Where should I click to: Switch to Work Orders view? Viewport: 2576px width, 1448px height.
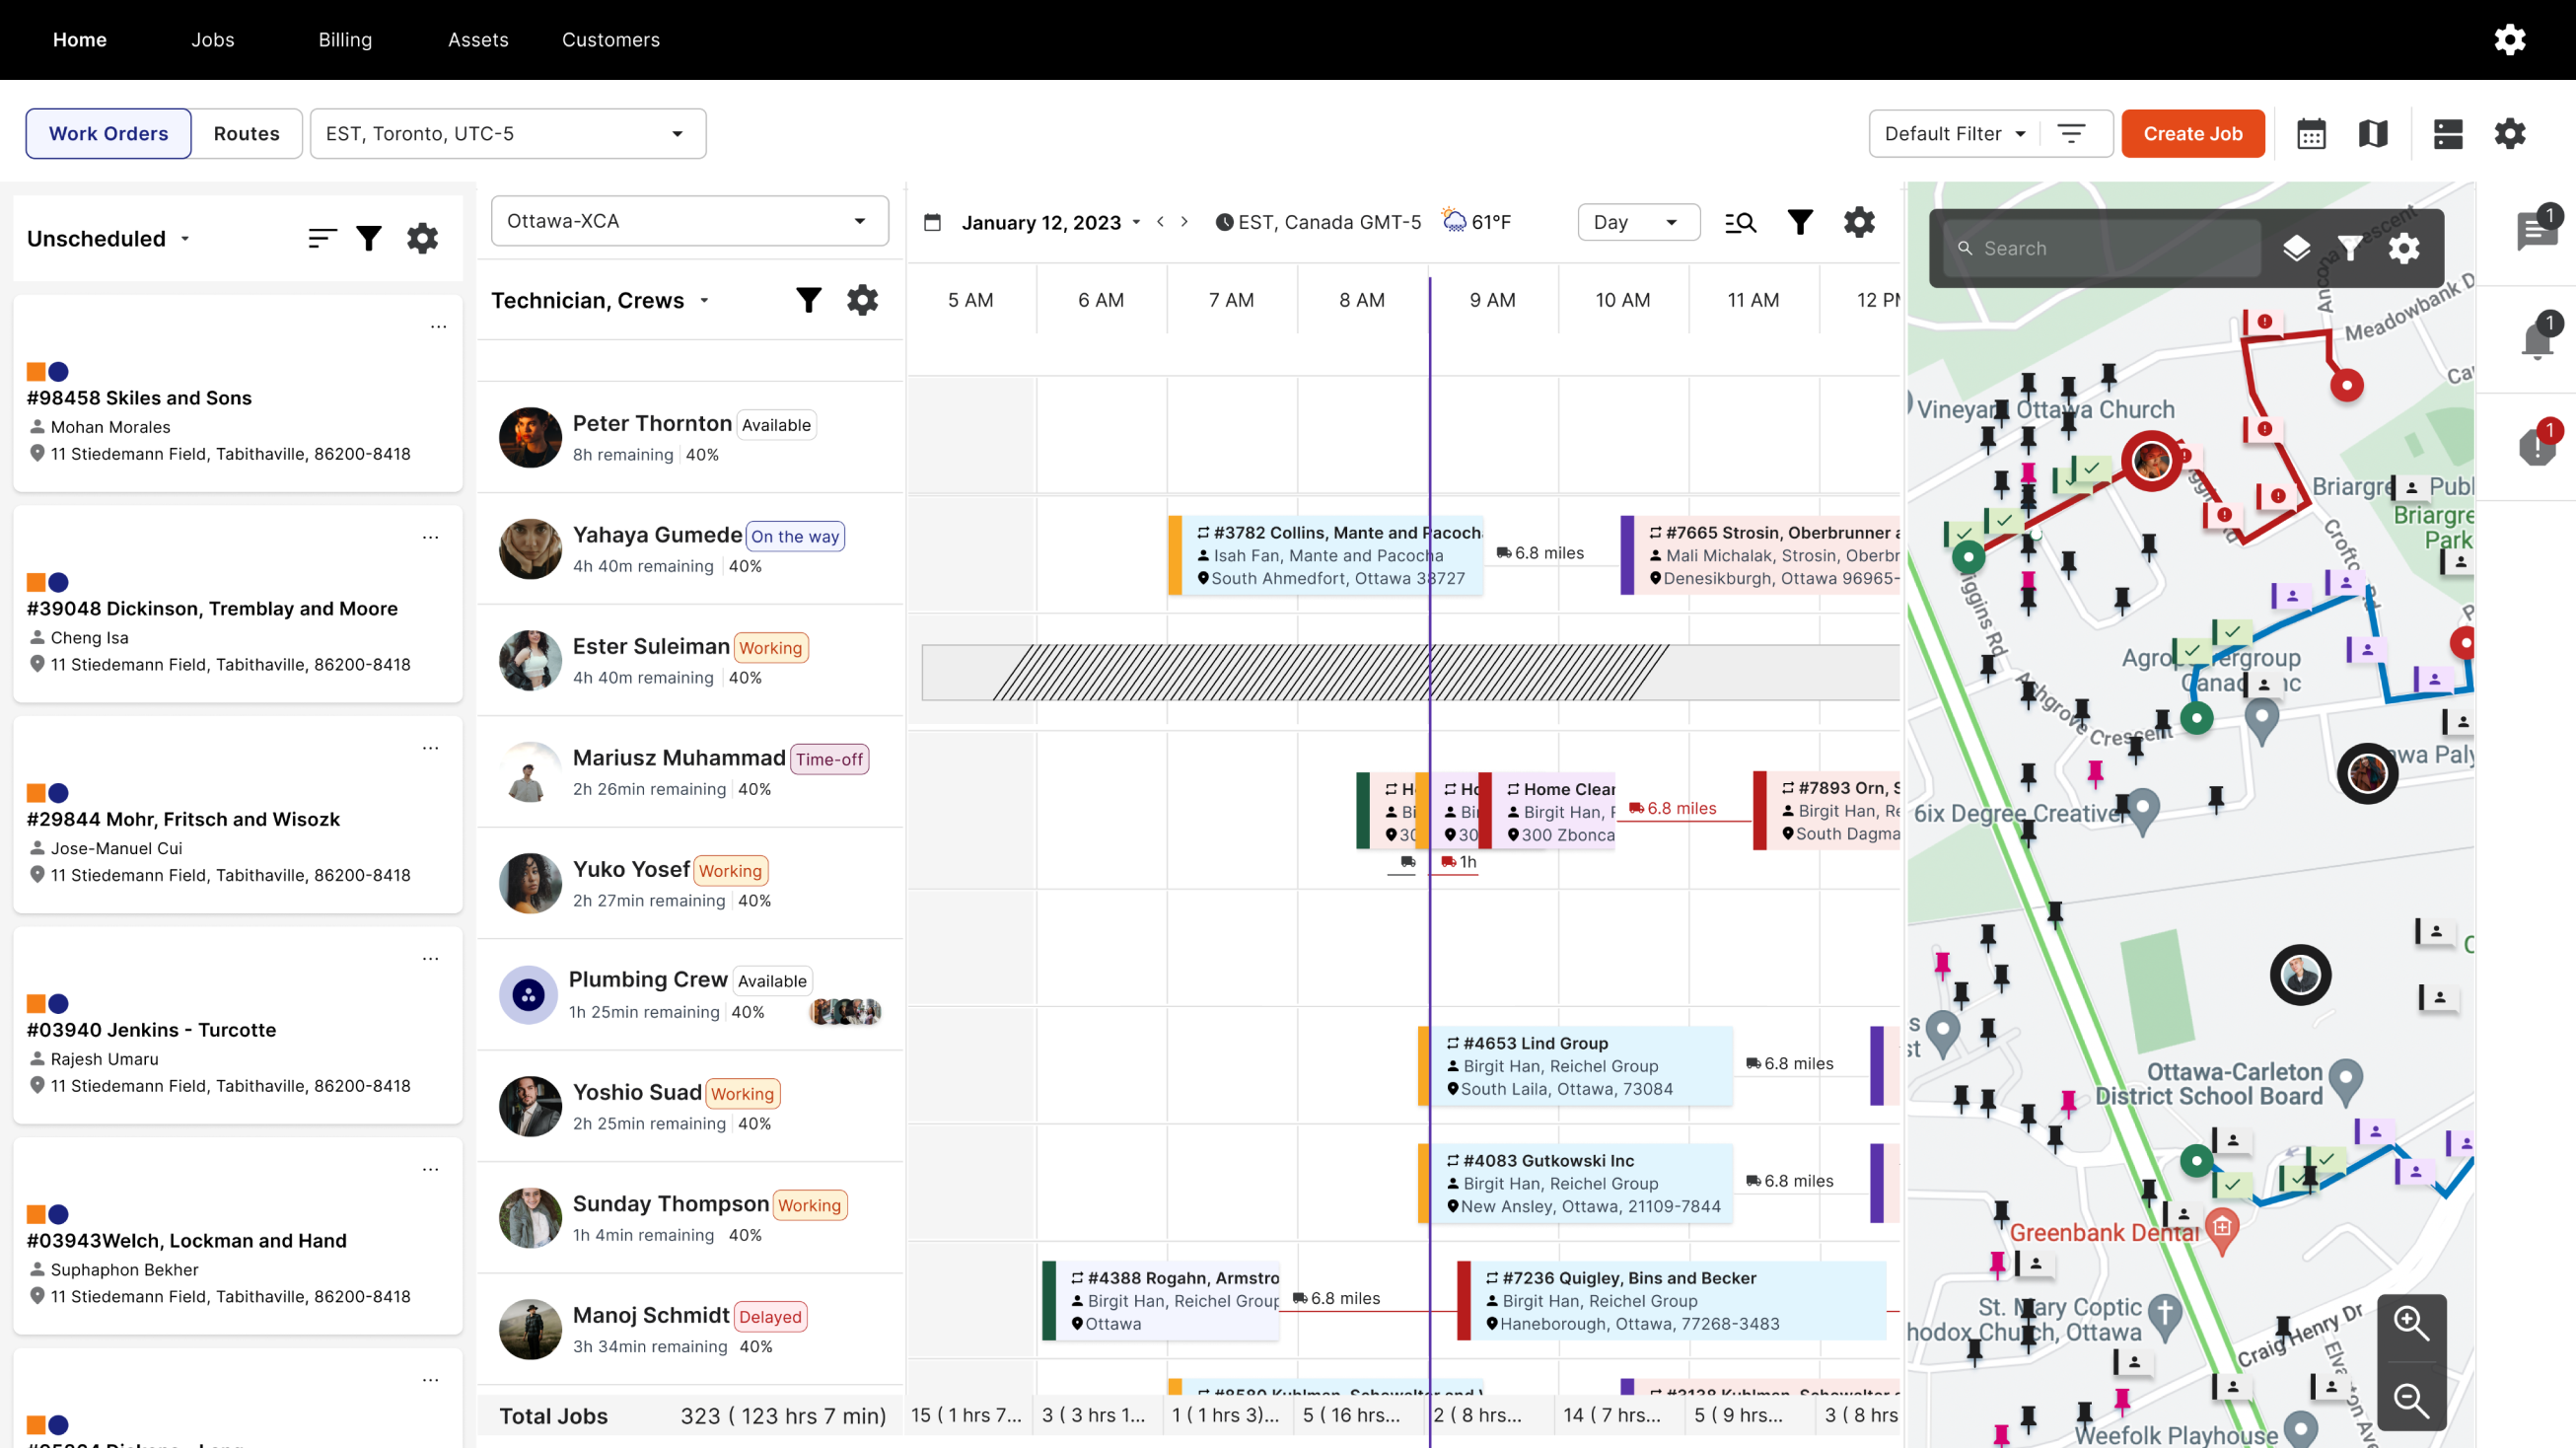click(109, 134)
